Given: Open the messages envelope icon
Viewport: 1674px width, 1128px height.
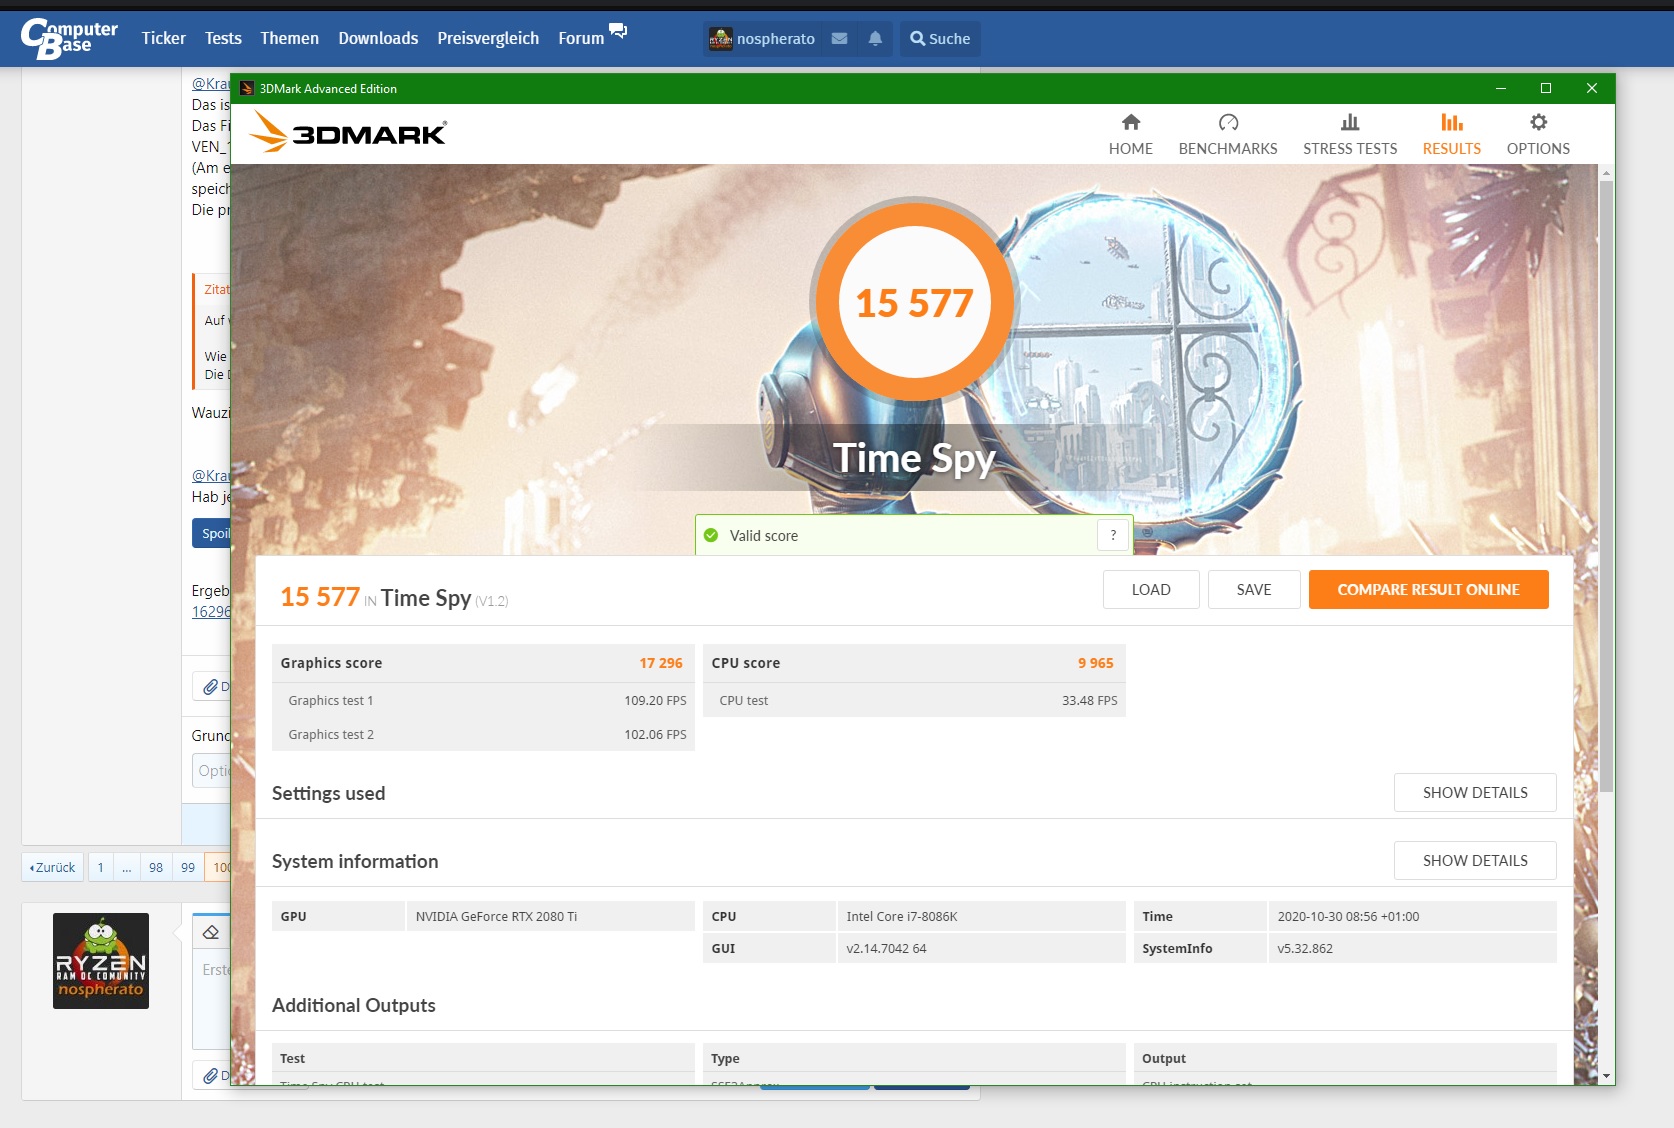Looking at the screenshot, I should (x=840, y=38).
